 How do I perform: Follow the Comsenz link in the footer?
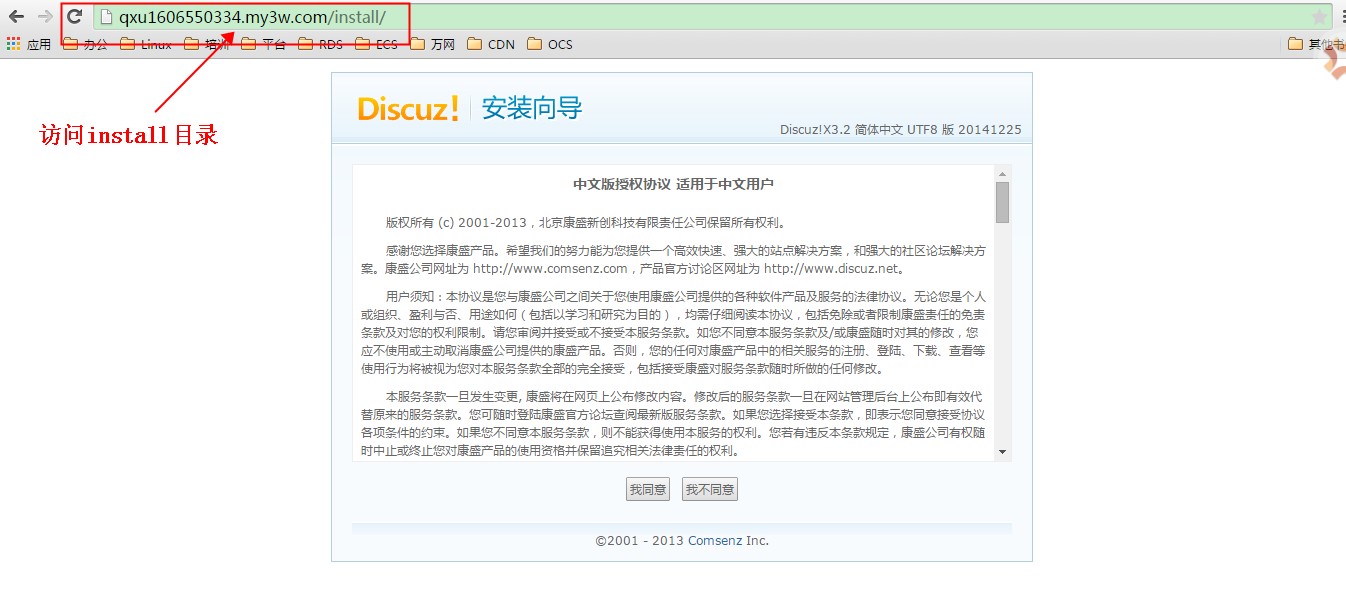click(715, 540)
